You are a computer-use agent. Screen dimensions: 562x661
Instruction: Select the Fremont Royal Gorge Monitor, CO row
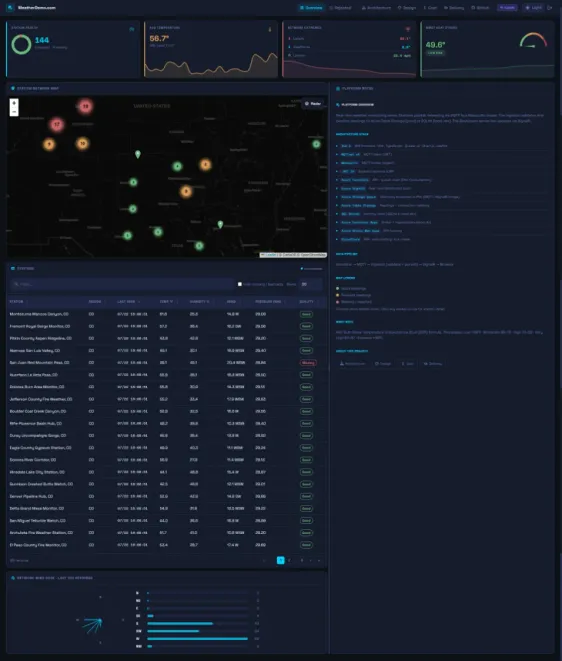(167, 326)
